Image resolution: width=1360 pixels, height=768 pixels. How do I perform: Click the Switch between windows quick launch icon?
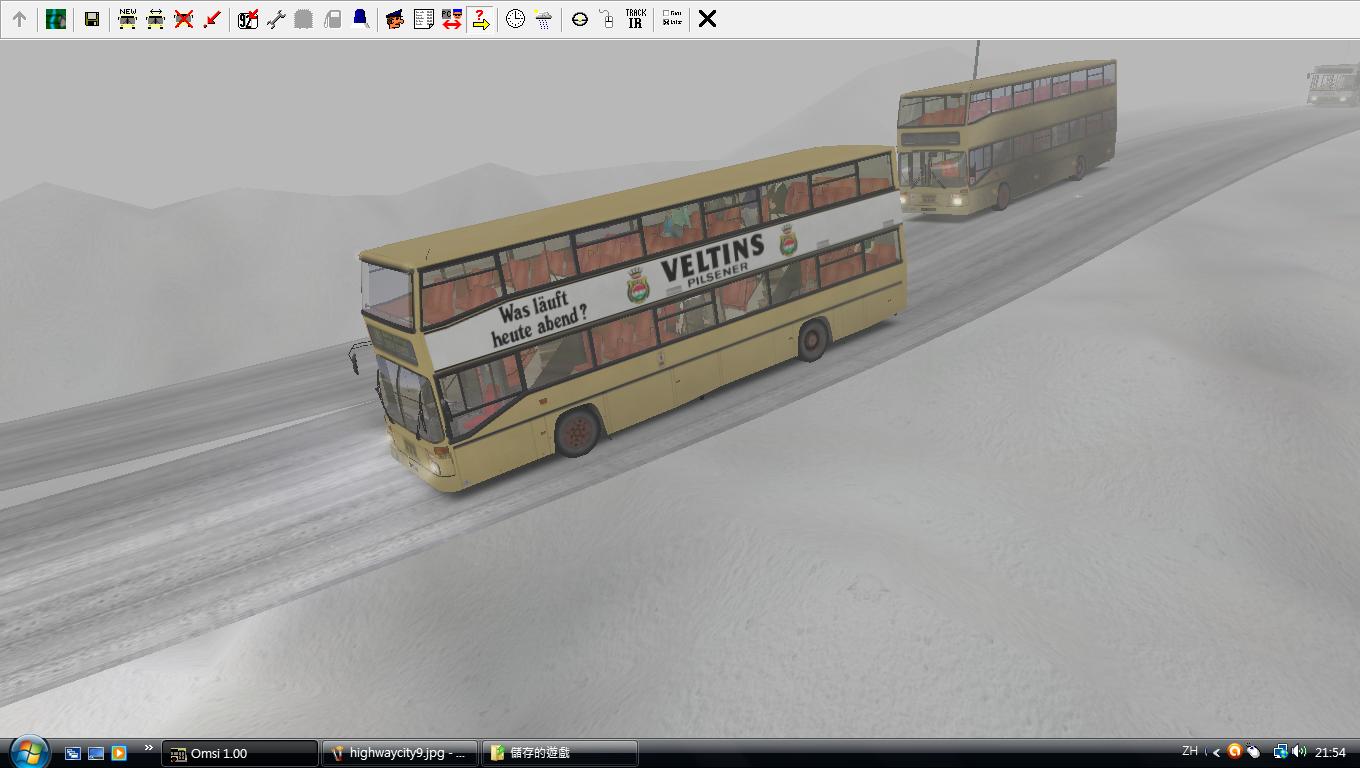(73, 753)
